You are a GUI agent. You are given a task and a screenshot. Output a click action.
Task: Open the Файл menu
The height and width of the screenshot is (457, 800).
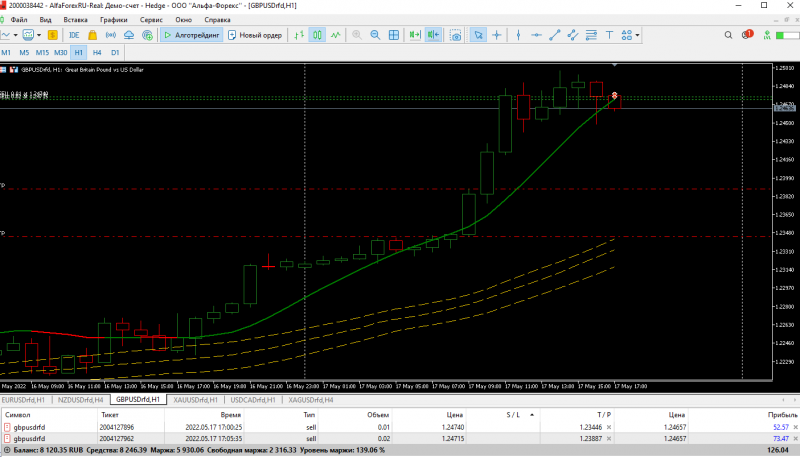19,20
